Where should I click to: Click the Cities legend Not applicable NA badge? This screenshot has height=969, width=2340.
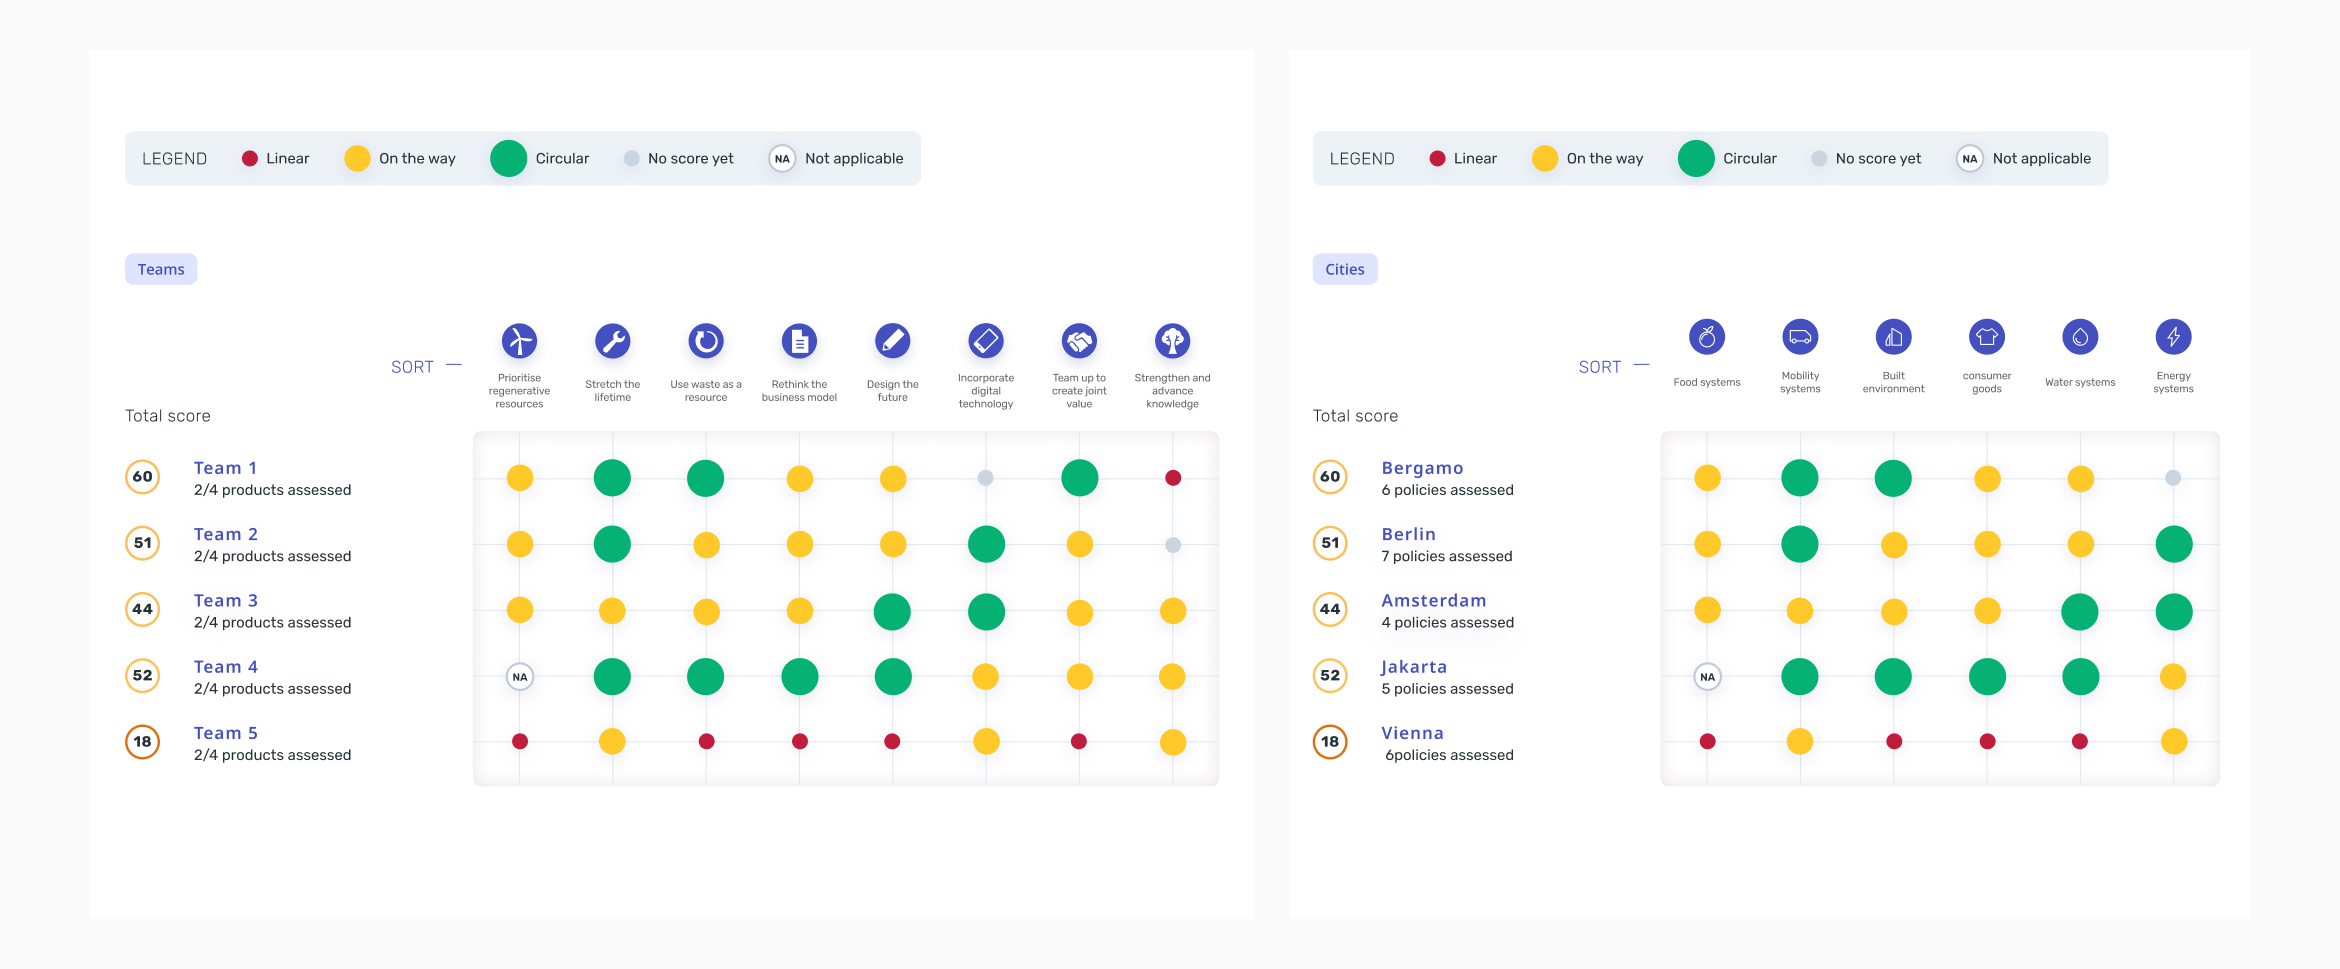click(1970, 158)
